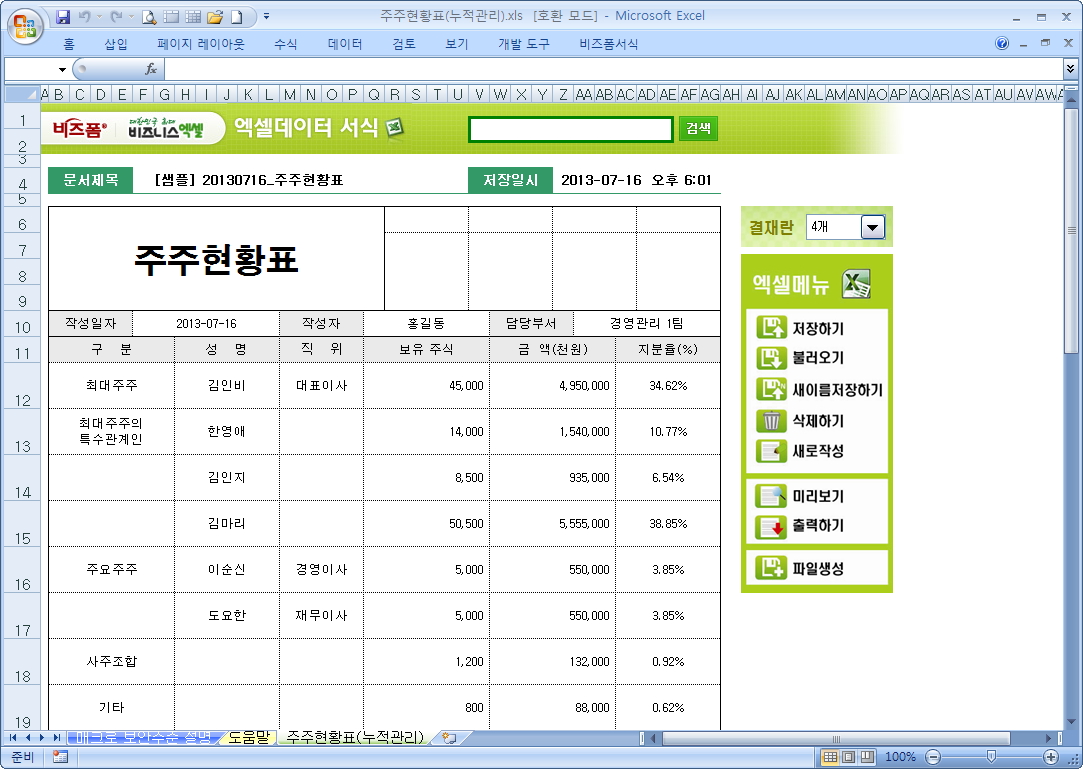Switch to Page Break Preview view

(867, 757)
